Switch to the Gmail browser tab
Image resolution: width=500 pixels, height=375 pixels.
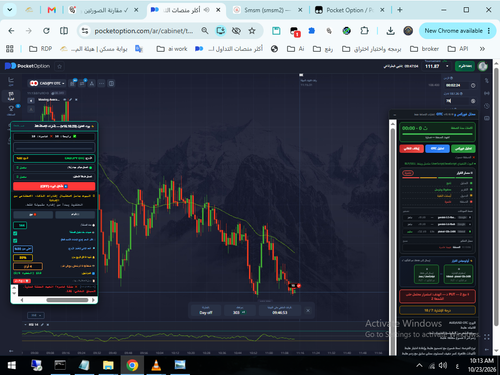point(52,10)
